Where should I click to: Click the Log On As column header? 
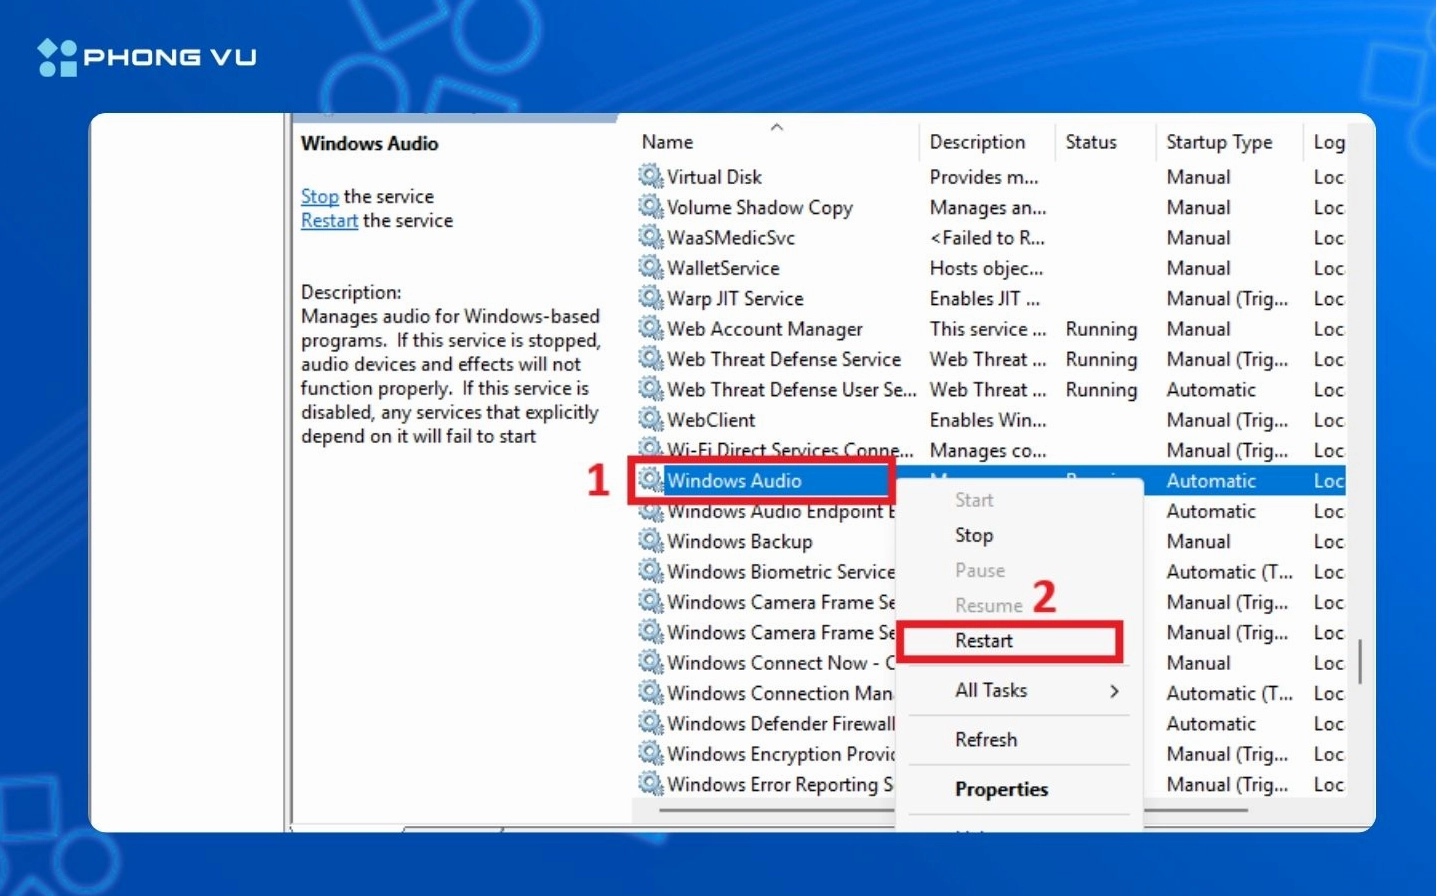[x=1328, y=142]
